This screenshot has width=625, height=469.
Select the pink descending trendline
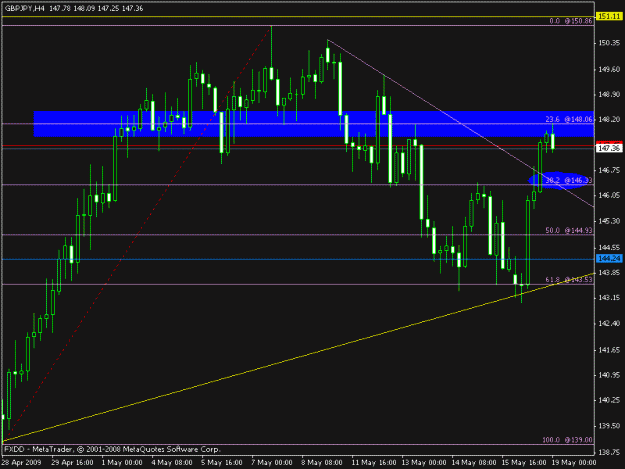460,123
